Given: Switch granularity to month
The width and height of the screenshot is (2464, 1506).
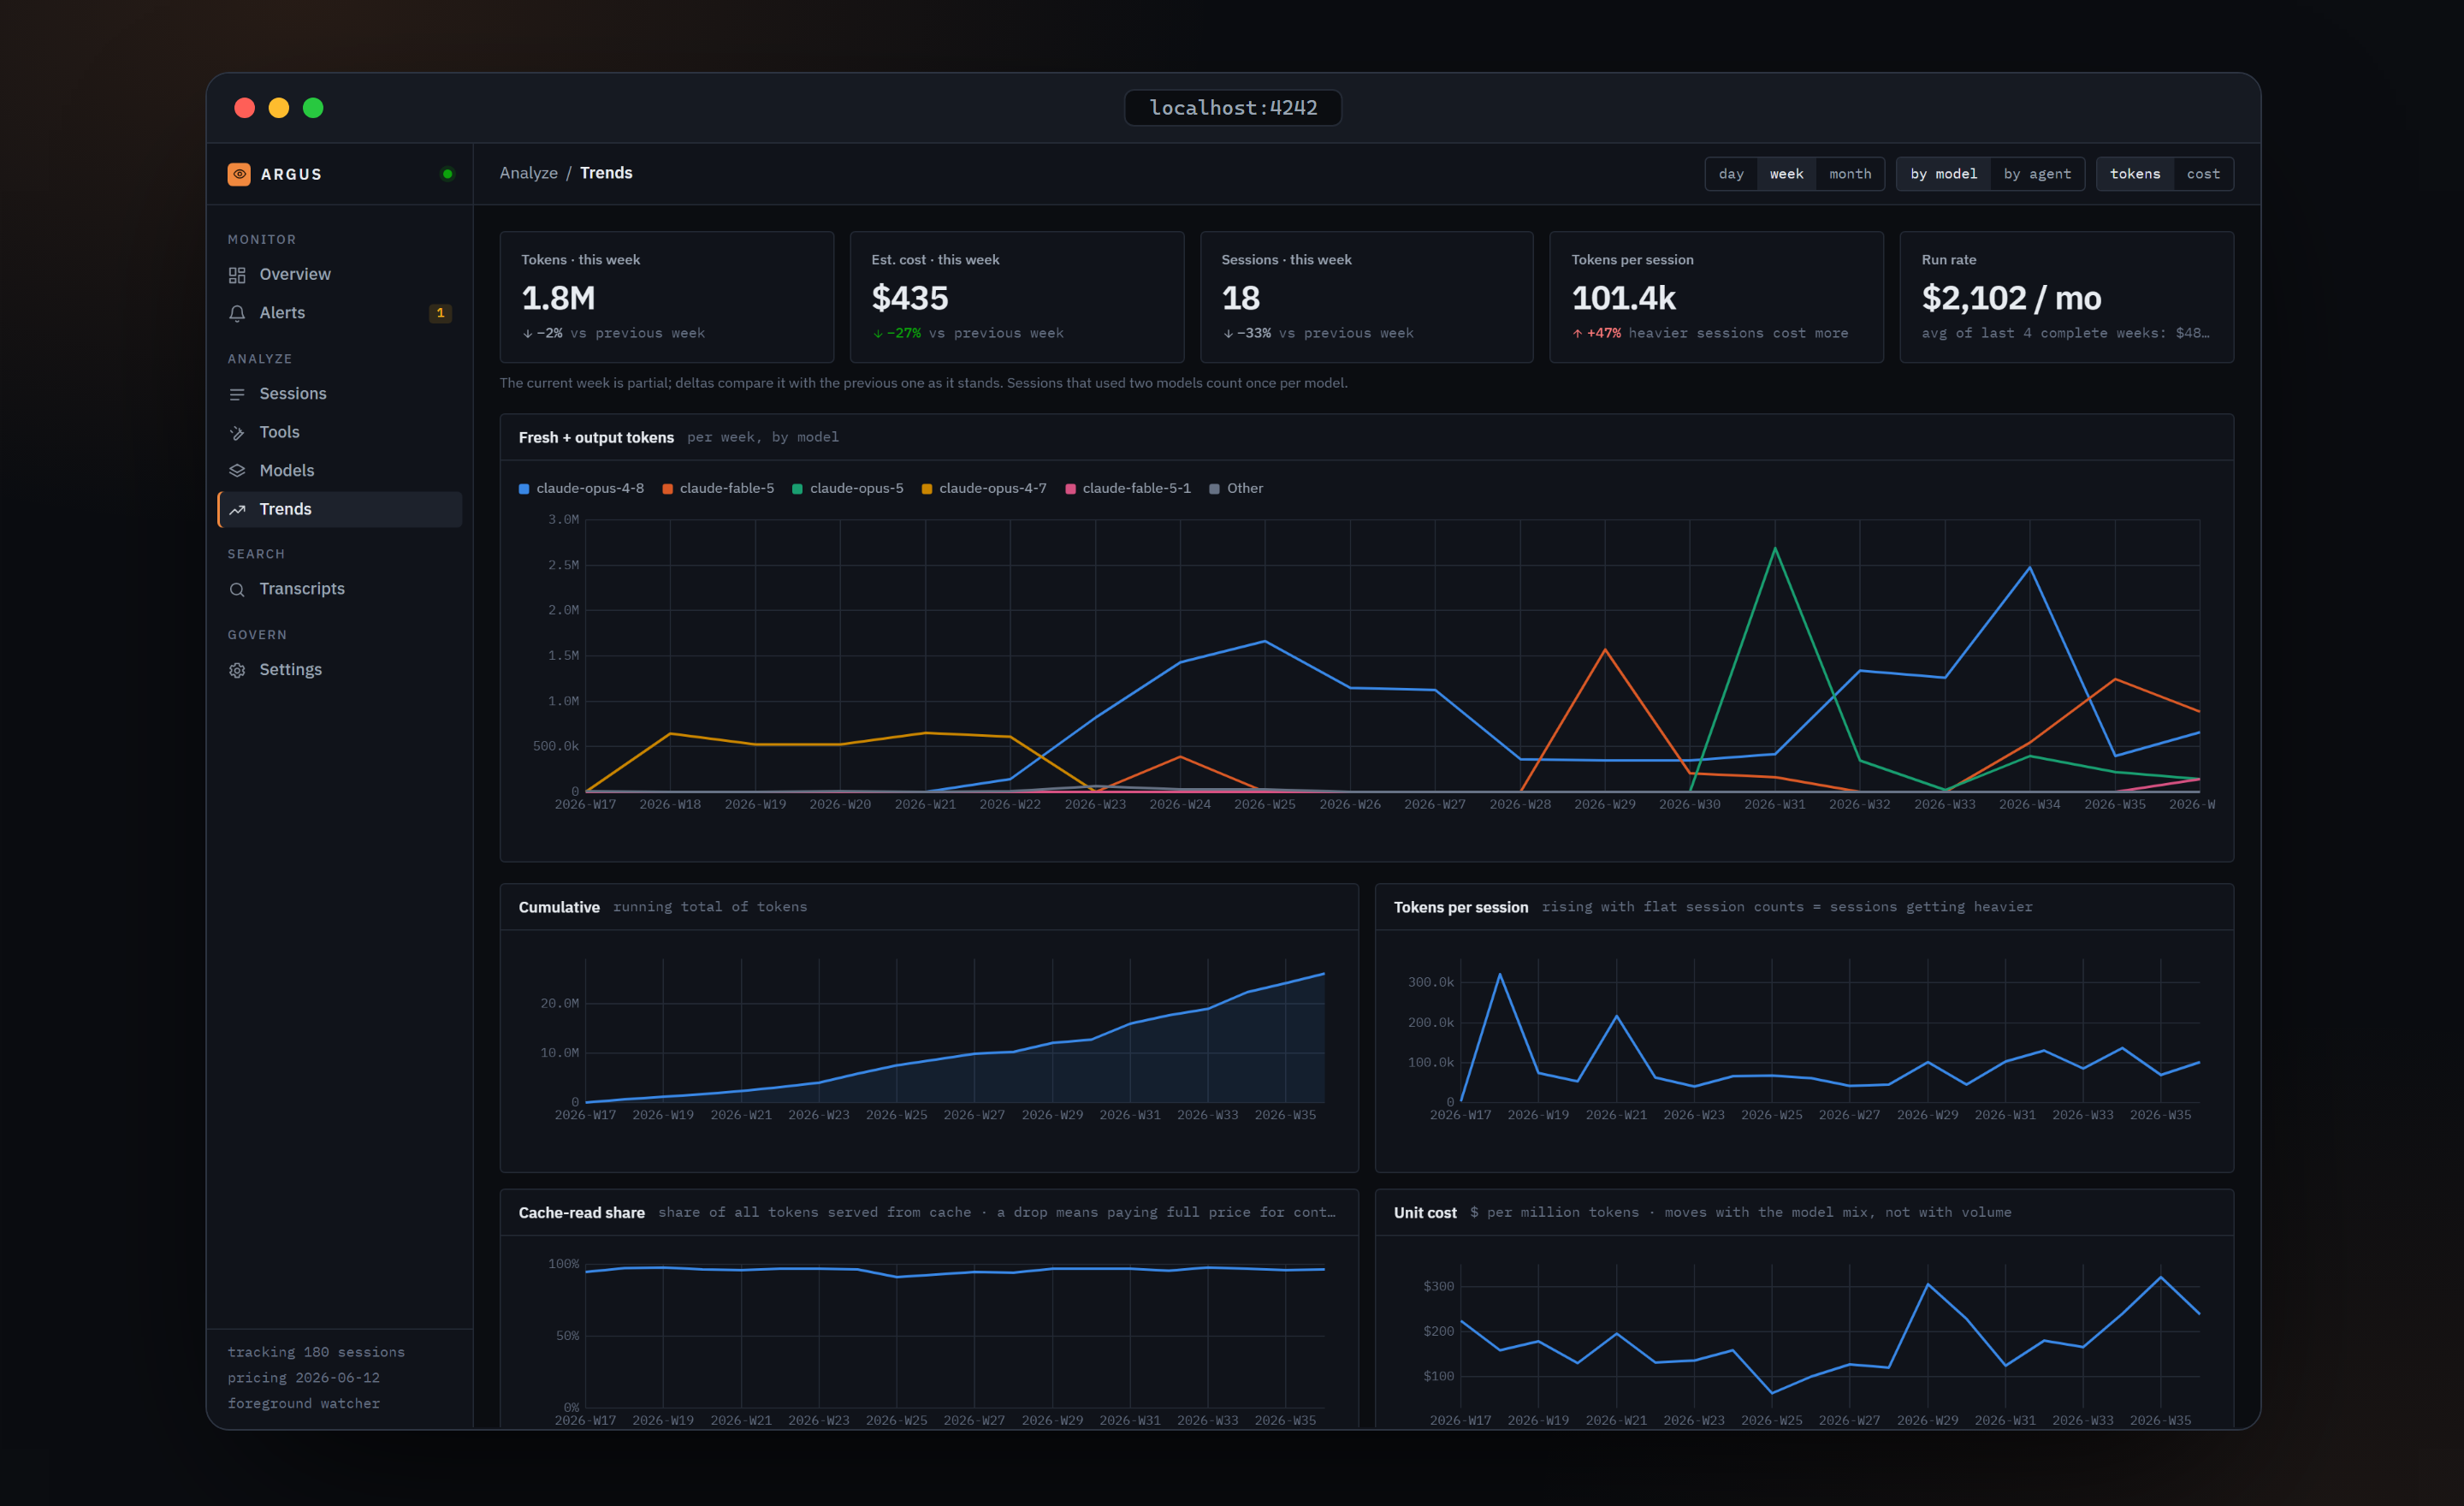Looking at the screenshot, I should [x=1850, y=174].
